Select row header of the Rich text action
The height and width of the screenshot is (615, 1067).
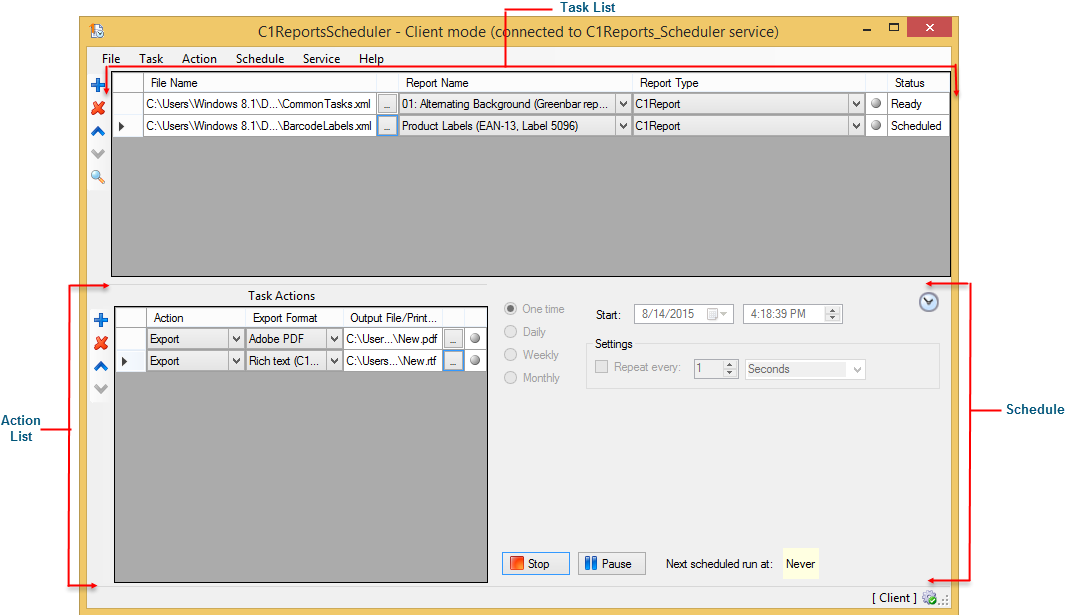(131, 361)
